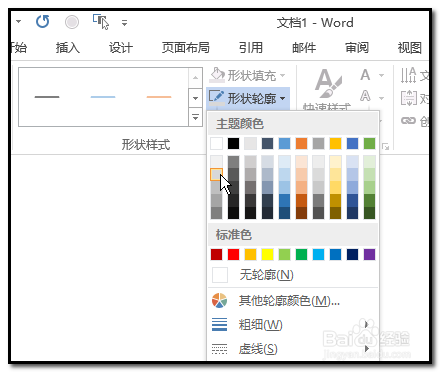
Task: Click the WordArt quick styles A icon
Action: (328, 84)
